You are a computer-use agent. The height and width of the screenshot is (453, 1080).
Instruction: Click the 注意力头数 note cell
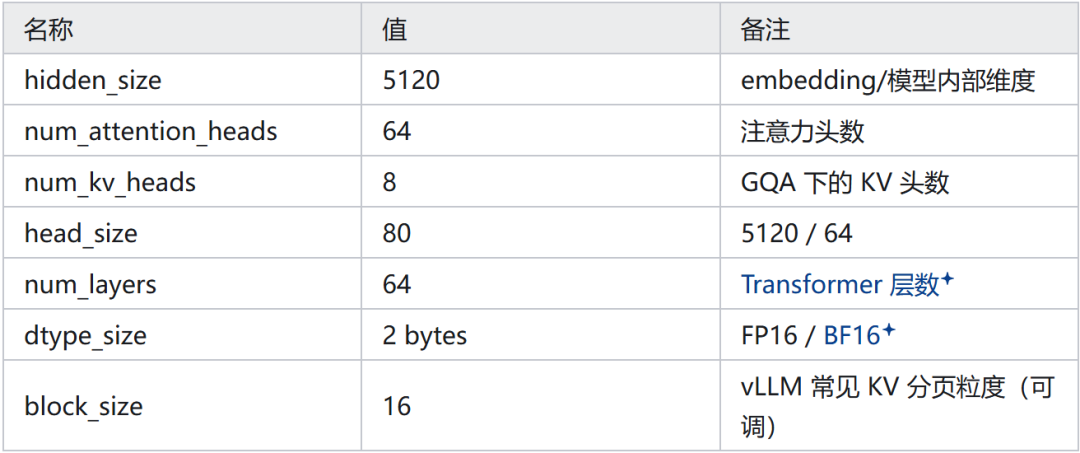pyautogui.click(x=899, y=131)
